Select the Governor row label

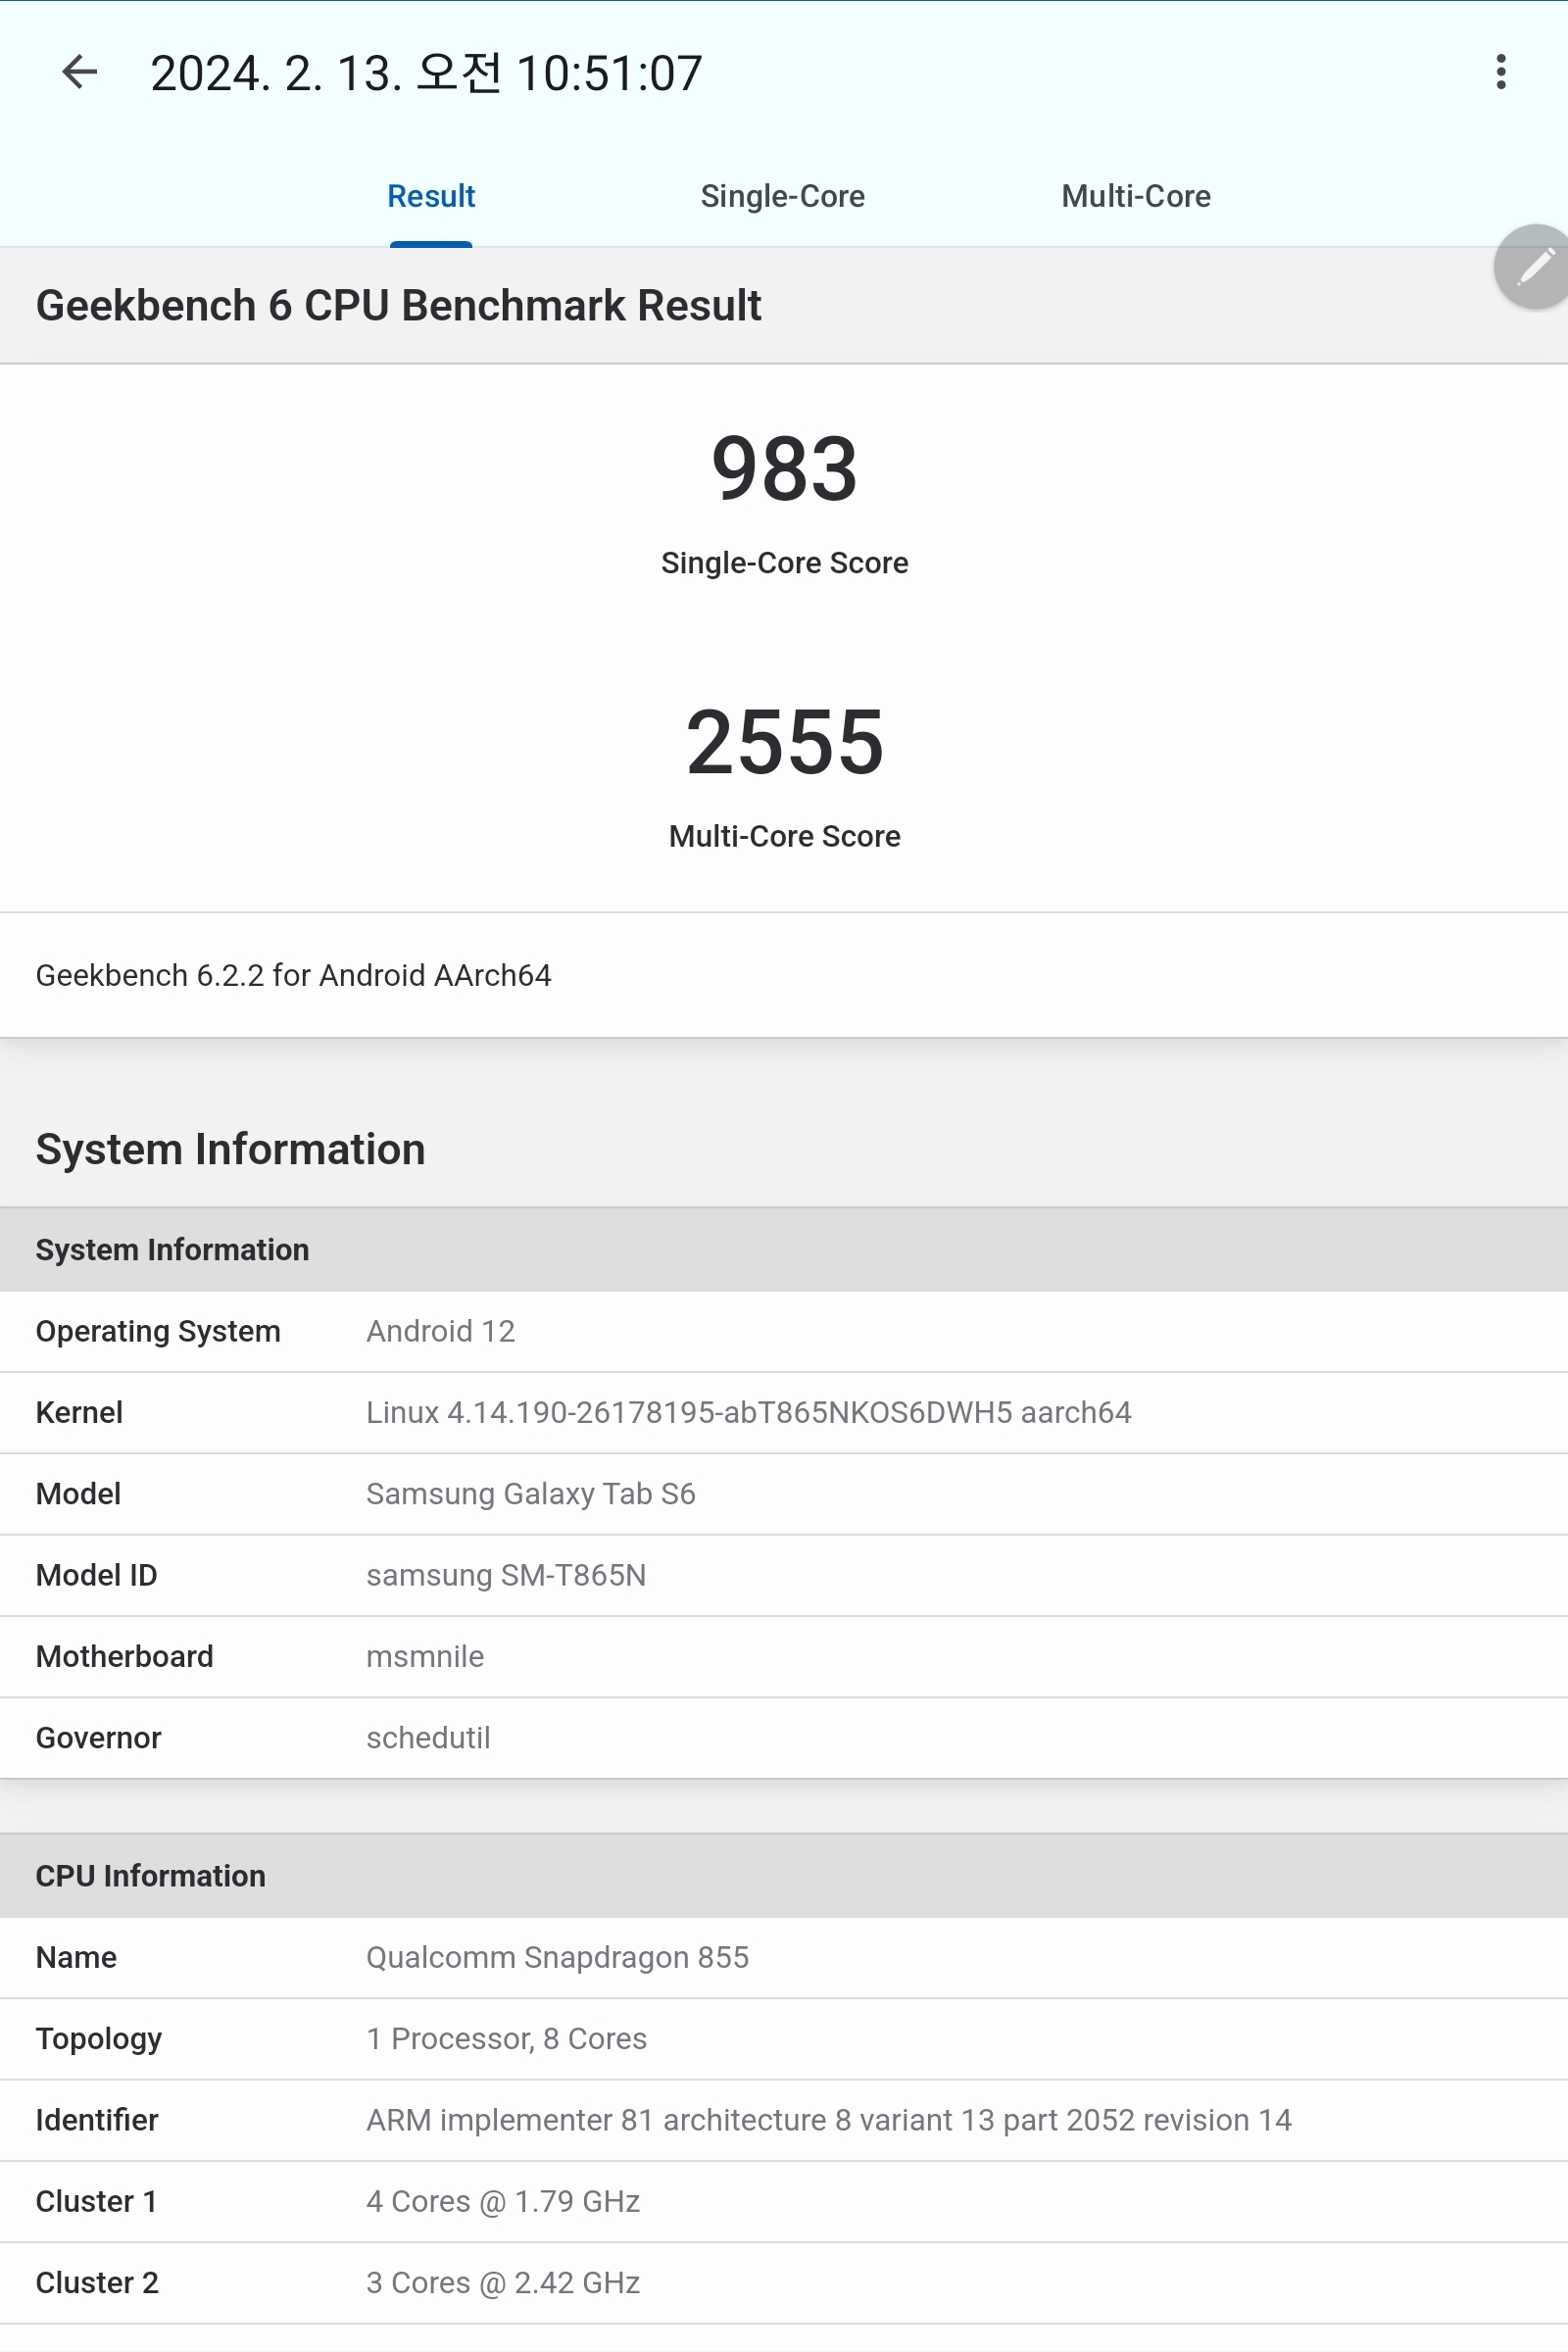coord(98,1737)
